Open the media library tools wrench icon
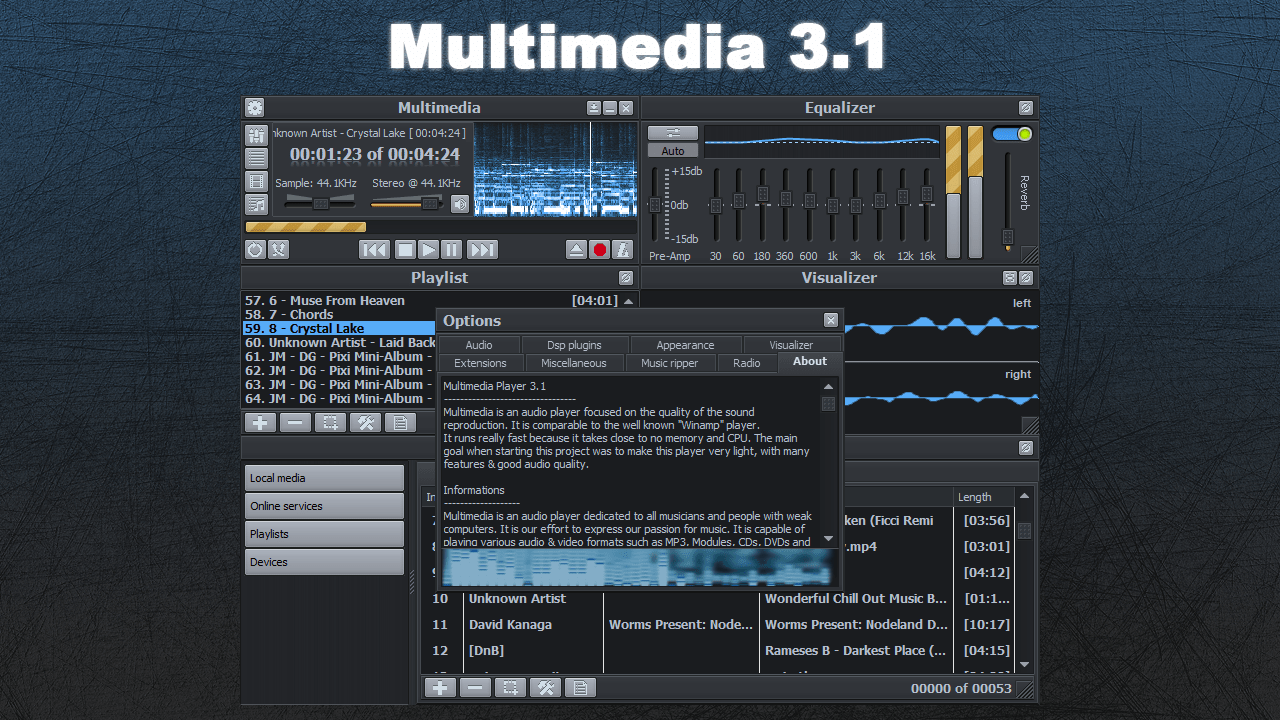Screen dimensions: 1280x720 coord(545,688)
